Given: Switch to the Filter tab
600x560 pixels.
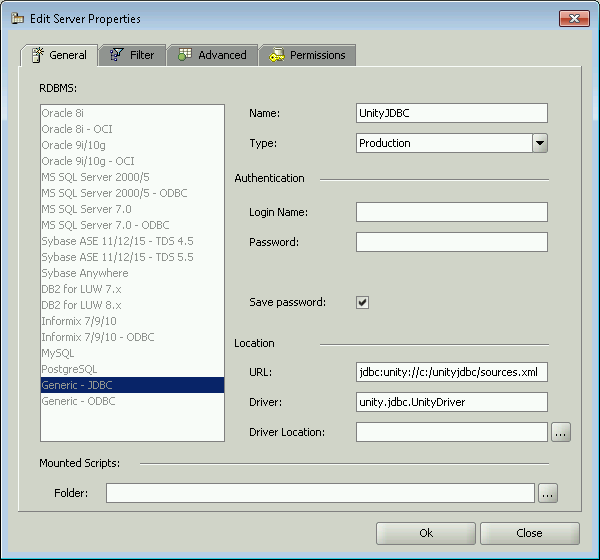Looking at the screenshot, I should [x=132, y=55].
